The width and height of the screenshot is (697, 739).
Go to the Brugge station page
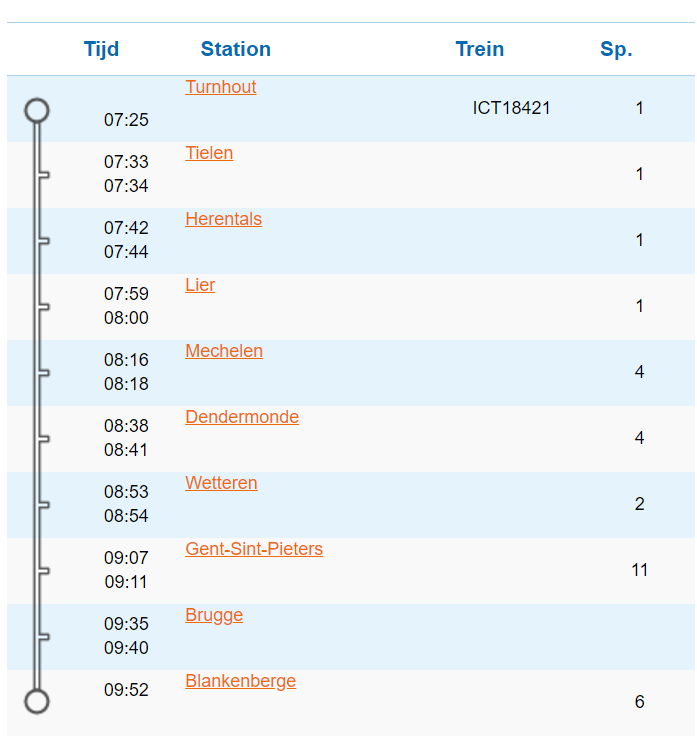pyautogui.click(x=214, y=615)
